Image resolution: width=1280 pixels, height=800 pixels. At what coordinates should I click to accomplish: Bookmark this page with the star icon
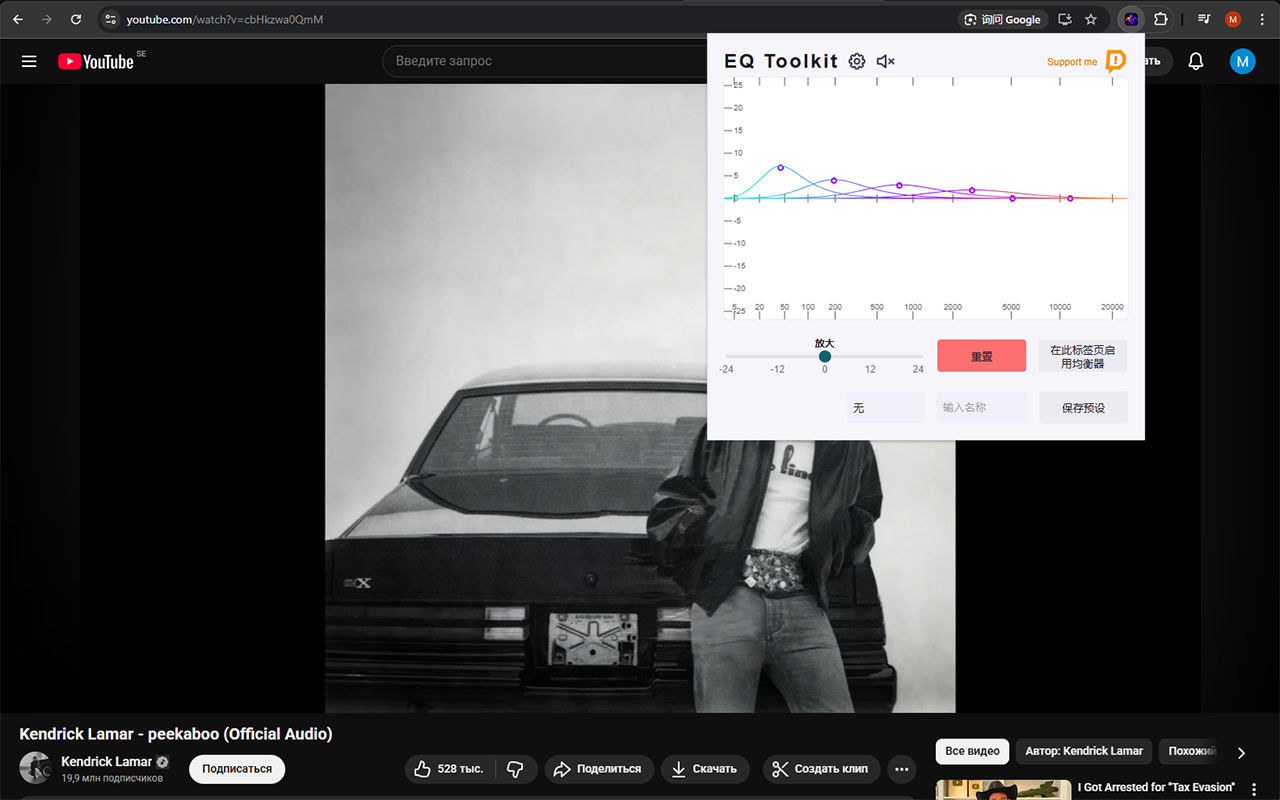tap(1091, 19)
